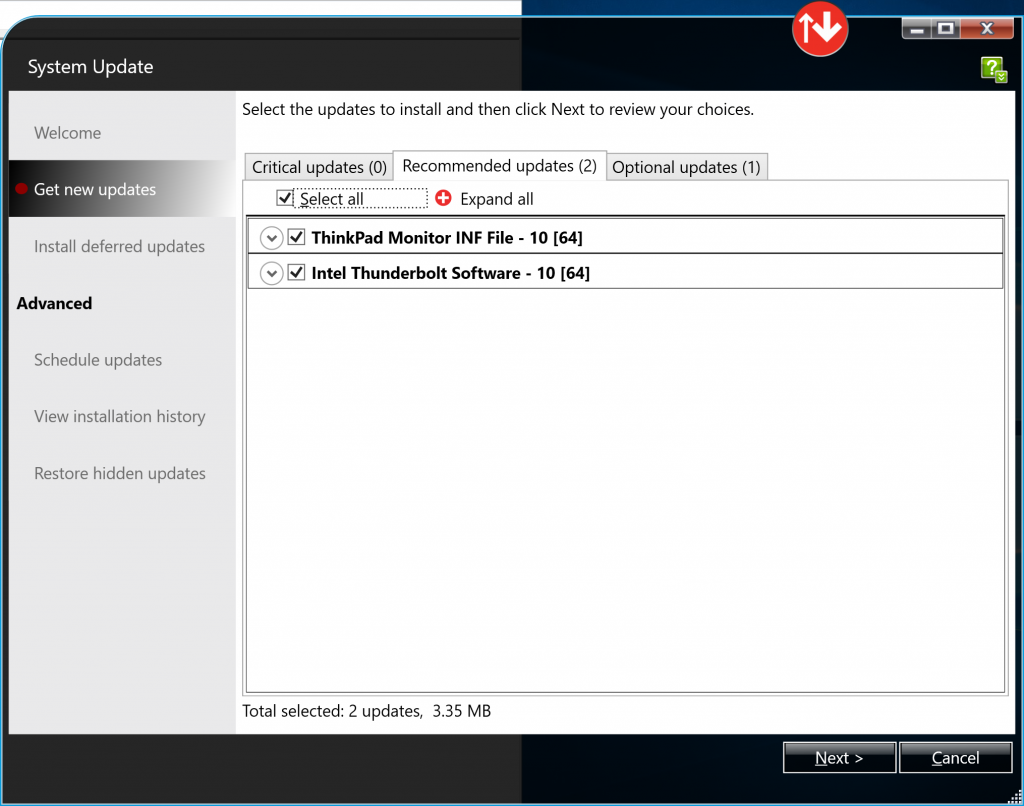Viewport: 1024px width, 806px height.
Task: Minimize the System Update window
Action: (916, 29)
